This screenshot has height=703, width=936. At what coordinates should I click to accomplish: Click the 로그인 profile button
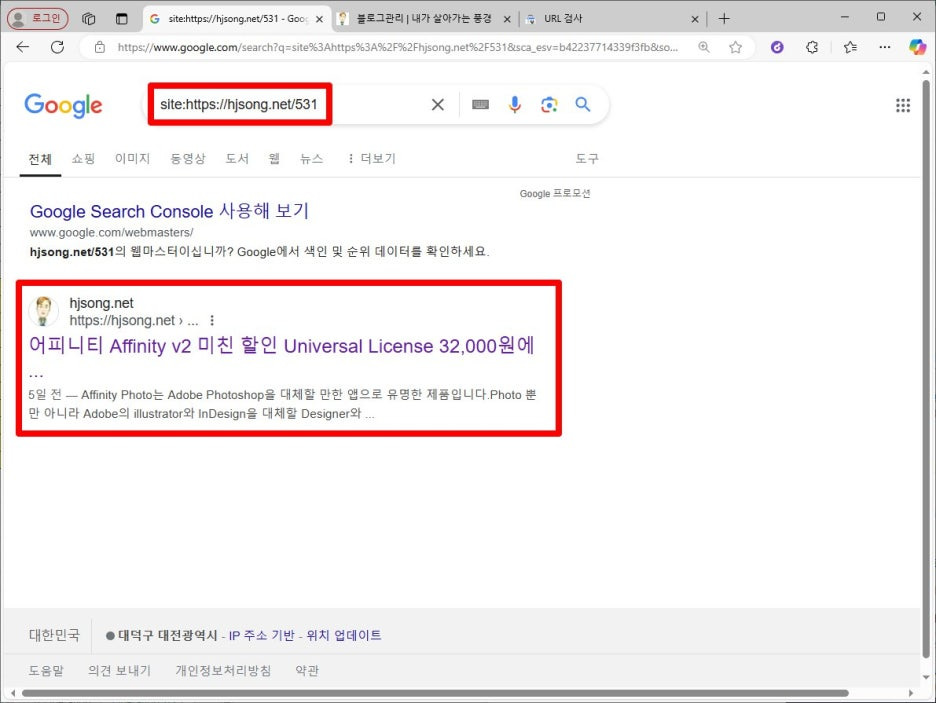(37, 18)
